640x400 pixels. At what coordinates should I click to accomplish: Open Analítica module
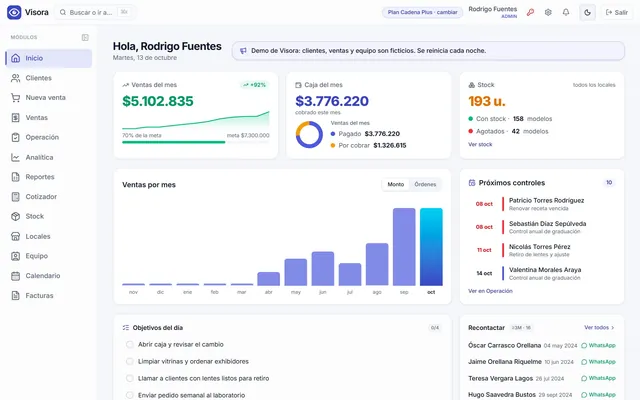tap(49, 157)
